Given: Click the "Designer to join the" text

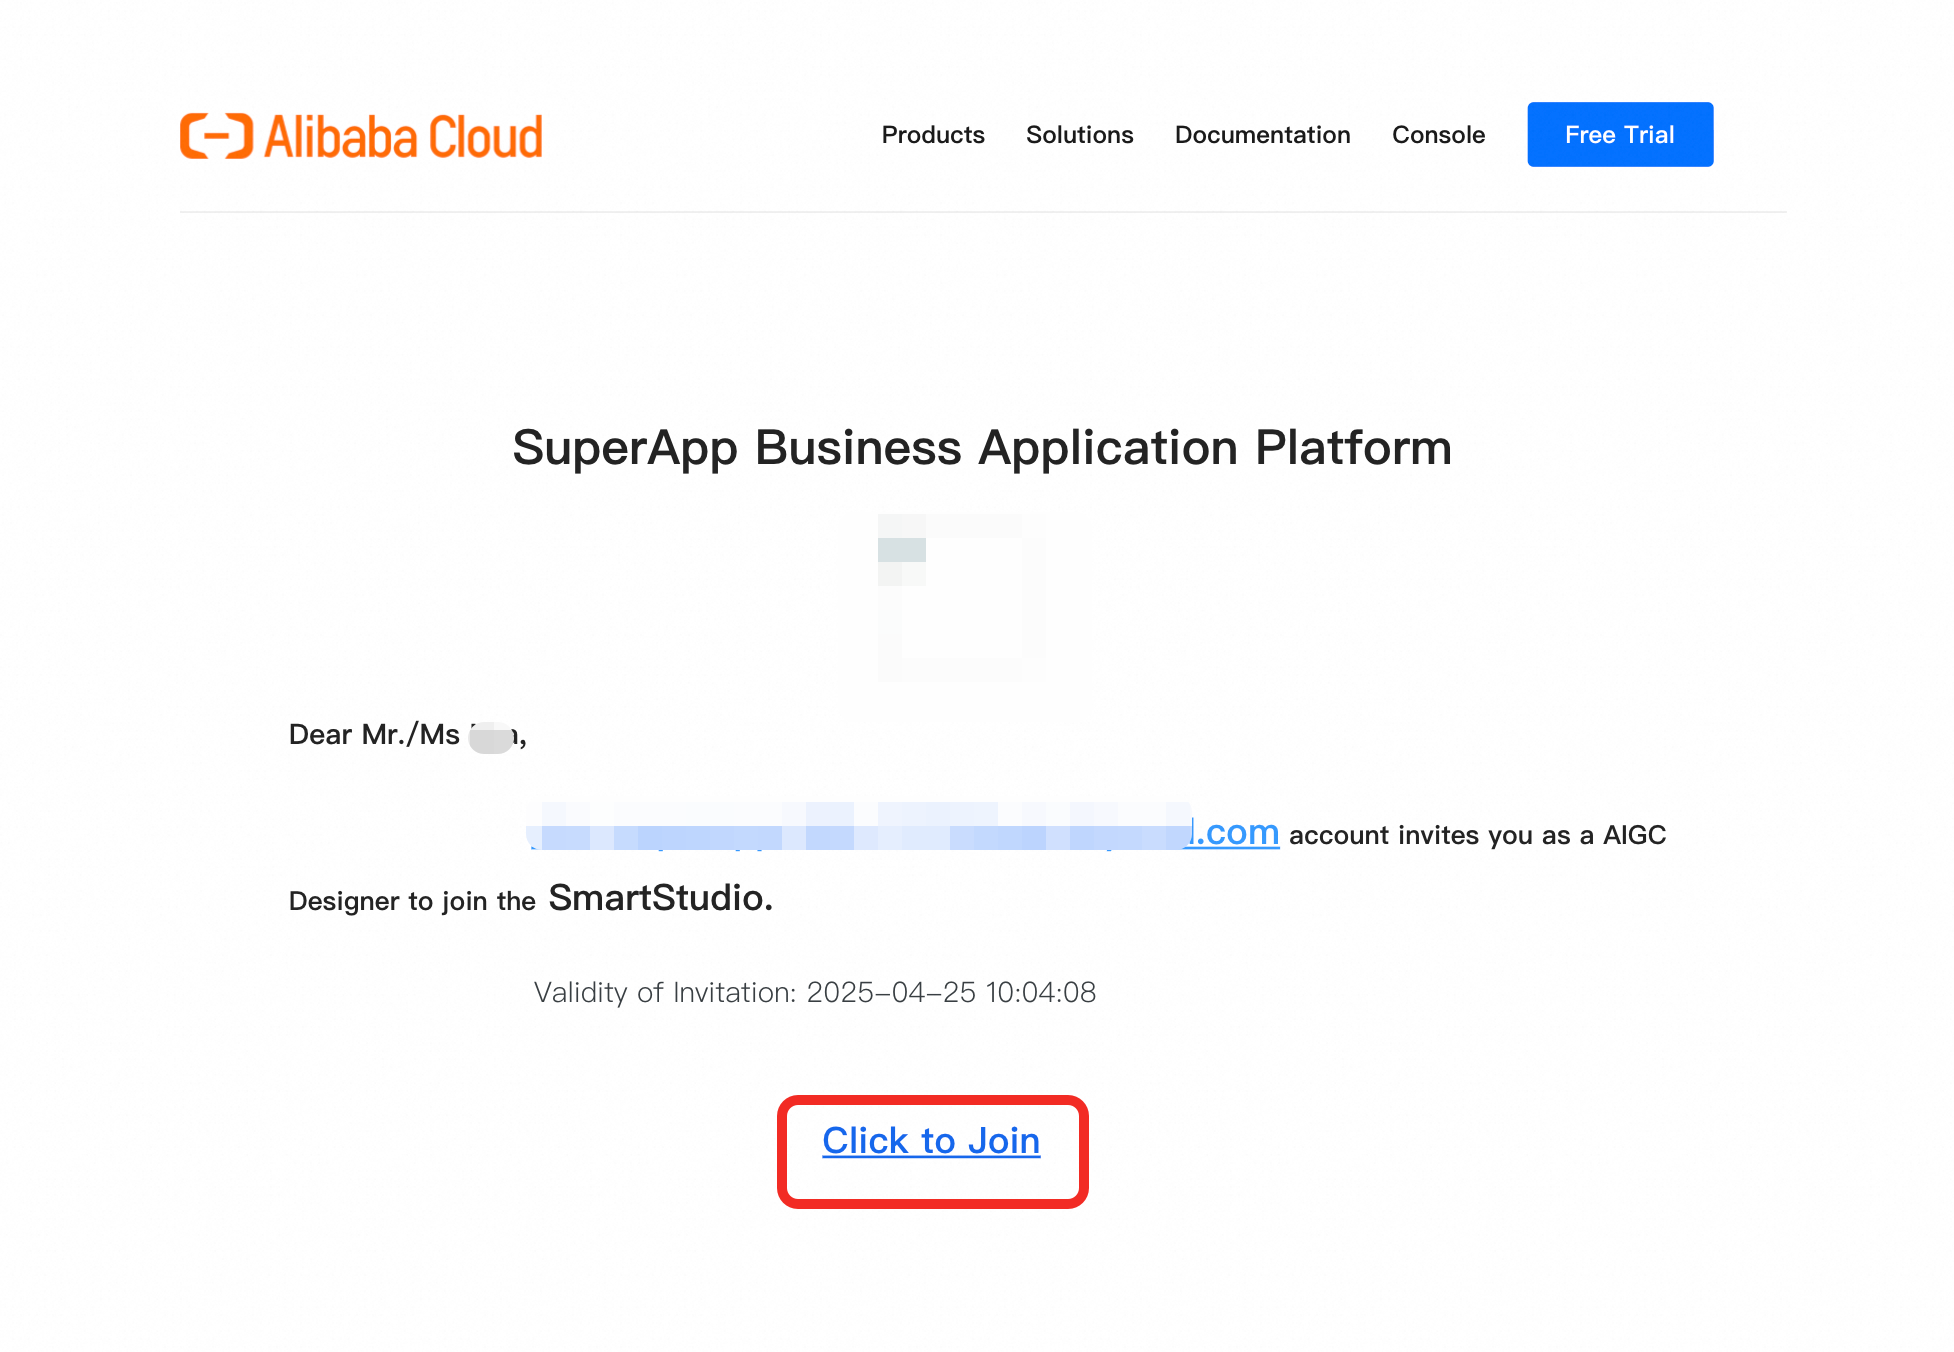Looking at the screenshot, I should [412, 901].
